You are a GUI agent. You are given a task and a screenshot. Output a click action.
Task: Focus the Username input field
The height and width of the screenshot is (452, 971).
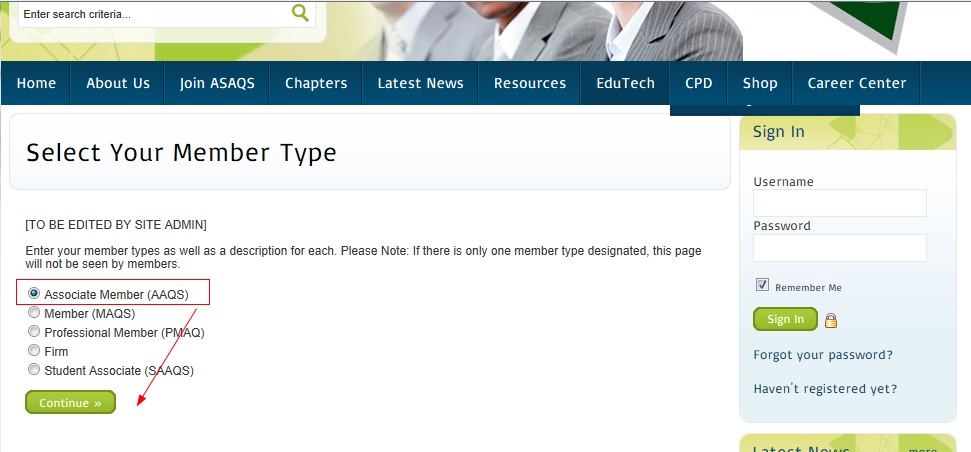839,203
